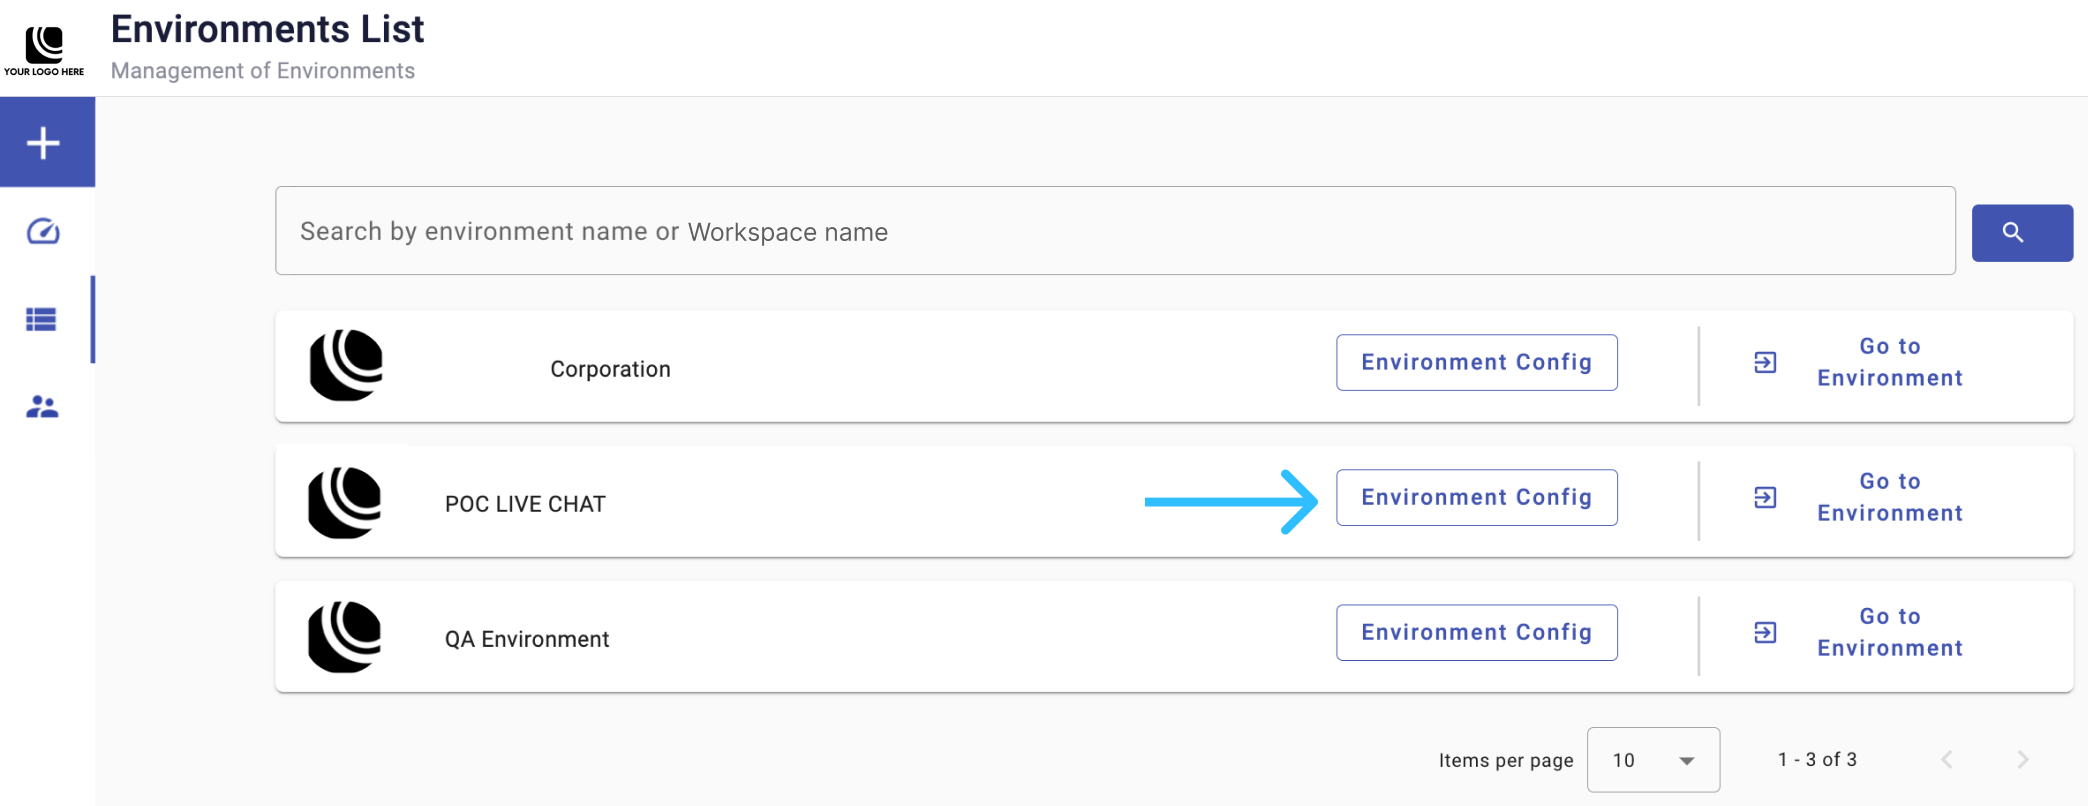
Task: Click the blue search magnifier button
Action: tap(2022, 233)
